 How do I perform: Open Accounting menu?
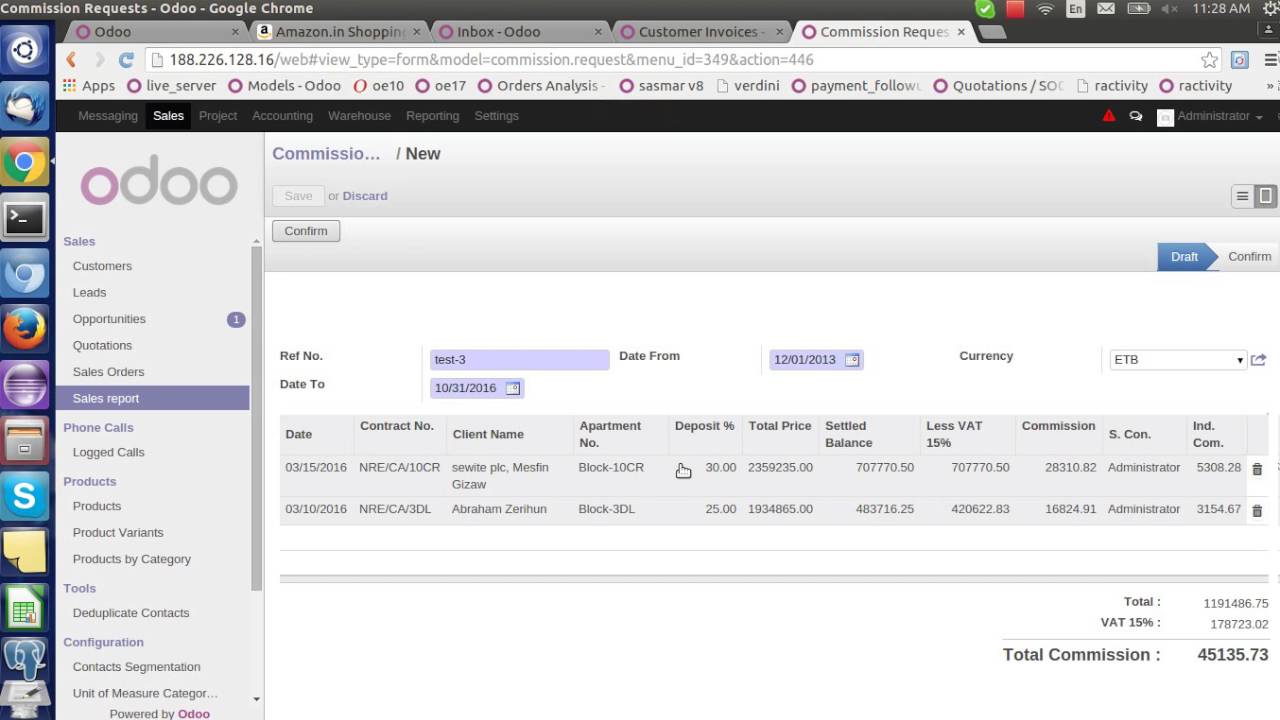282,116
